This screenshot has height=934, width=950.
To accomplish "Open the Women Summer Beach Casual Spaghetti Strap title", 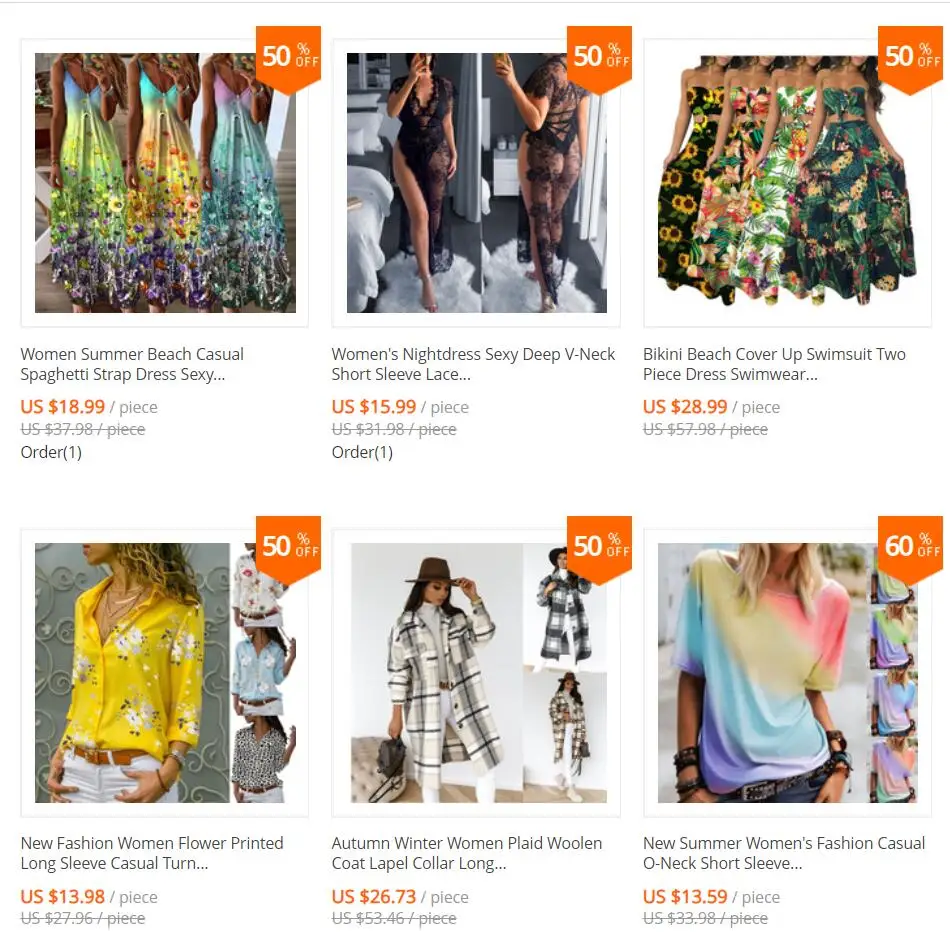I will click(132, 364).
